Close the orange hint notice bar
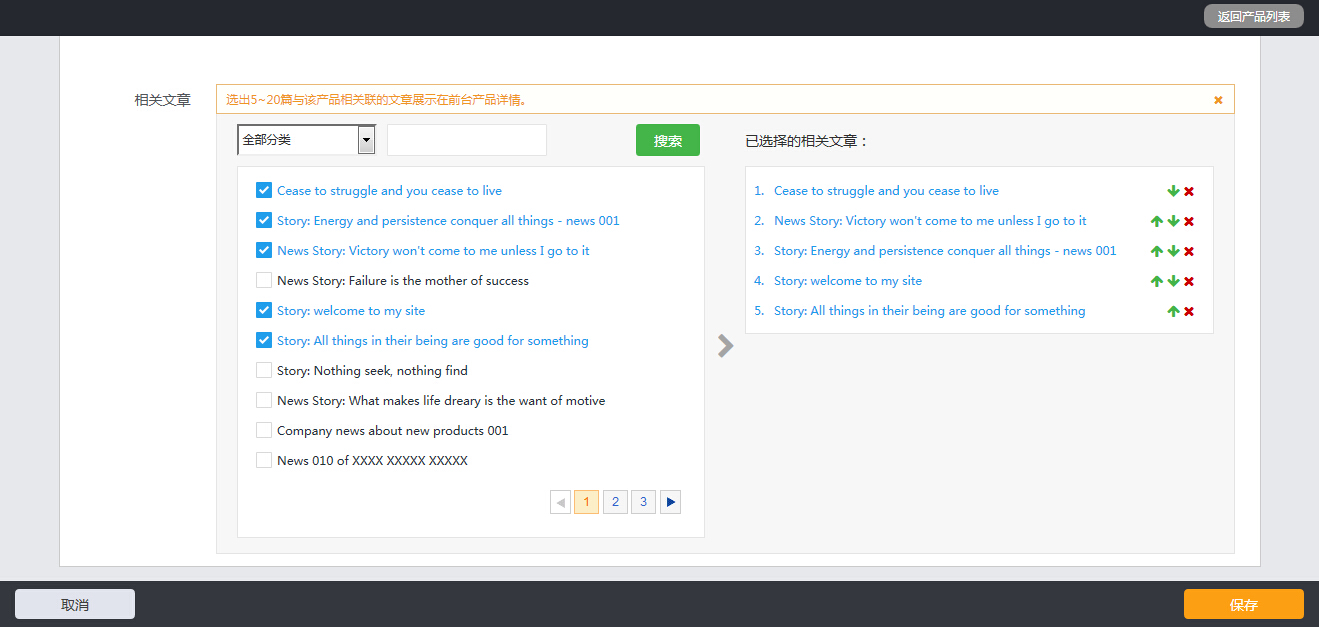This screenshot has width=1319, height=627. (x=1218, y=100)
